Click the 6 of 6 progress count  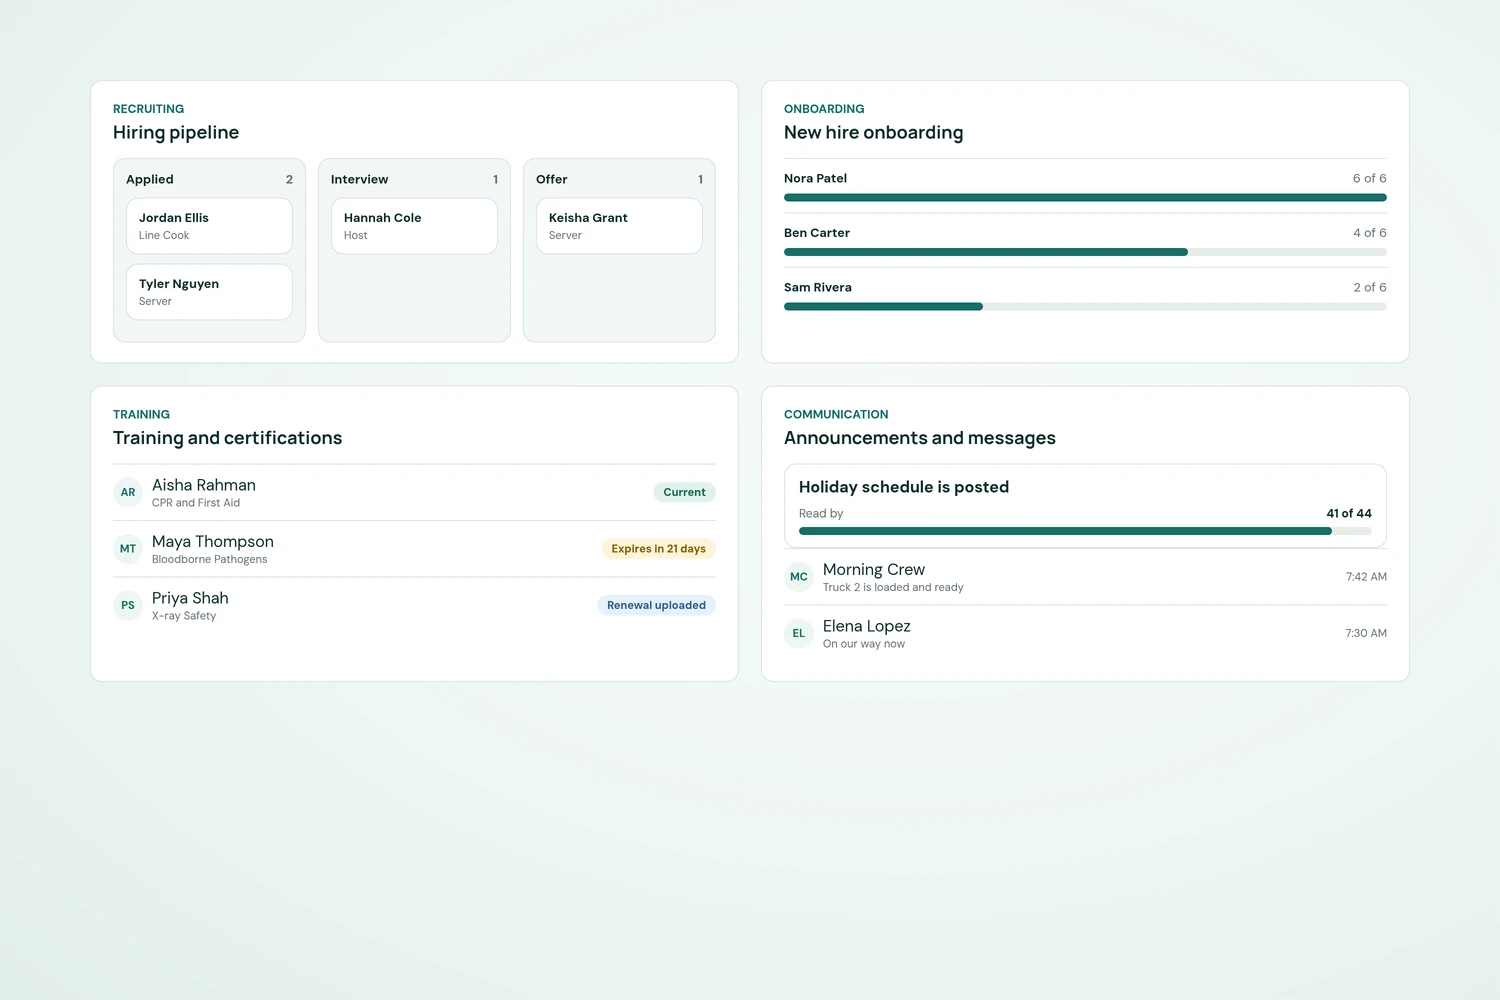coord(1369,178)
